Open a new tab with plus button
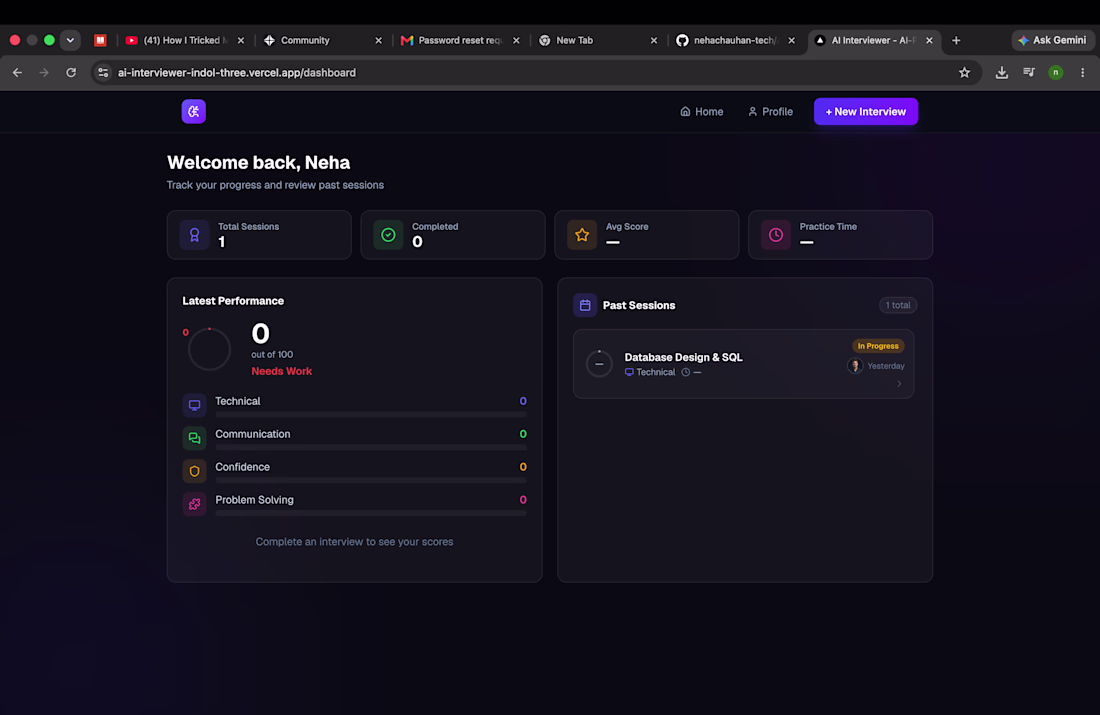 956,40
